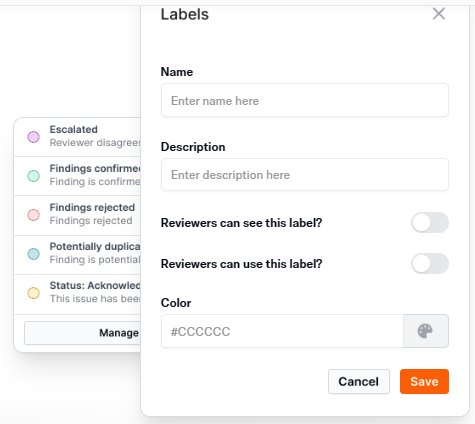Click the blue Potentially duplicate circle
475x424 pixels.
[x=33, y=254]
